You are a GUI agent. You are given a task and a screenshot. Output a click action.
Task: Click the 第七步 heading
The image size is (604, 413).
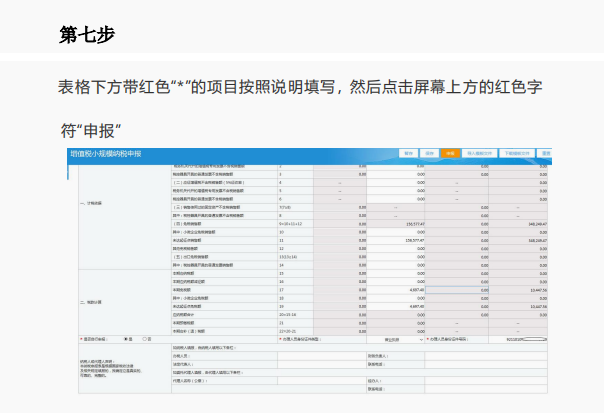coord(87,35)
